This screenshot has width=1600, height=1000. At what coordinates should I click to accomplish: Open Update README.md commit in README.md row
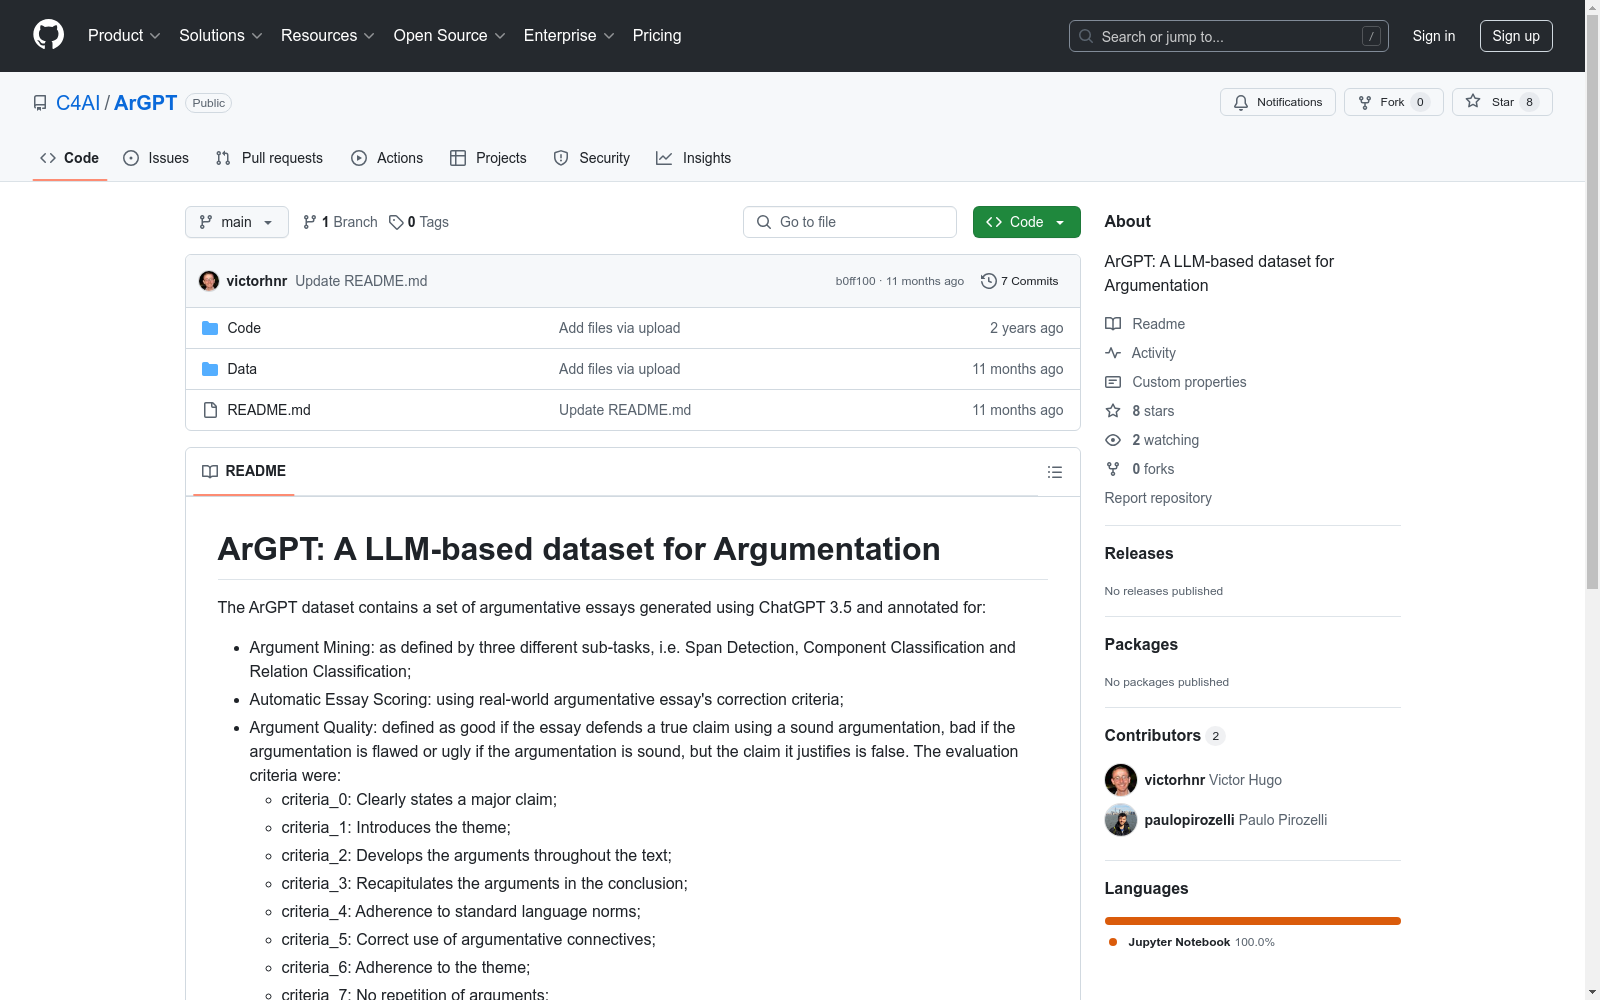625,410
